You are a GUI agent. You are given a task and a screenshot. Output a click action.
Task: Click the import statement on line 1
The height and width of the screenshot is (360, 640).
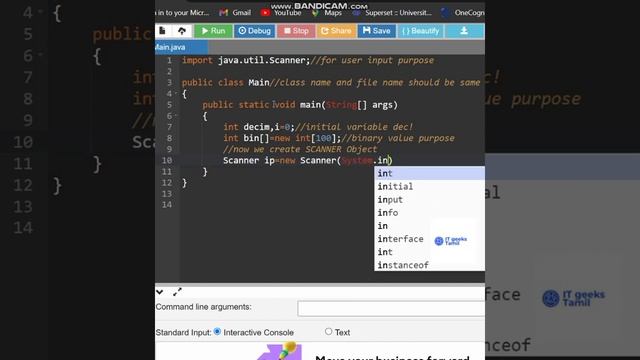pos(308,60)
